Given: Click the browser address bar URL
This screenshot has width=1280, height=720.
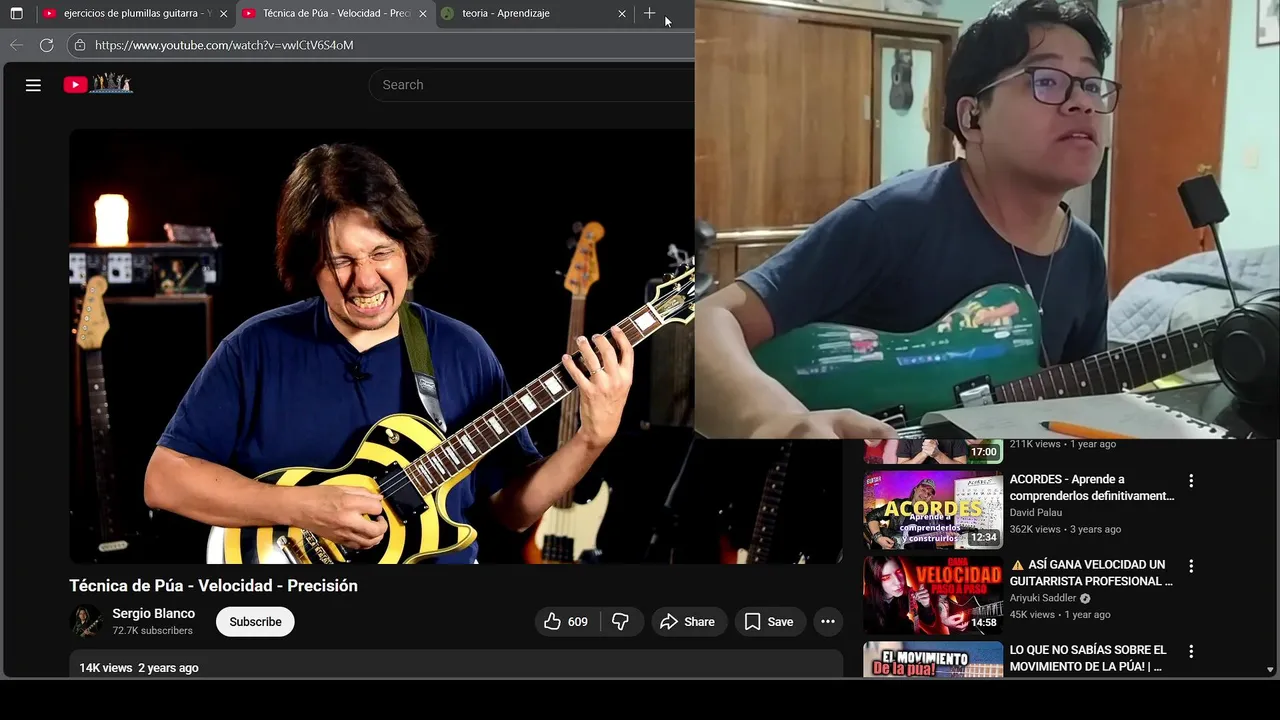Looking at the screenshot, I should (224, 45).
